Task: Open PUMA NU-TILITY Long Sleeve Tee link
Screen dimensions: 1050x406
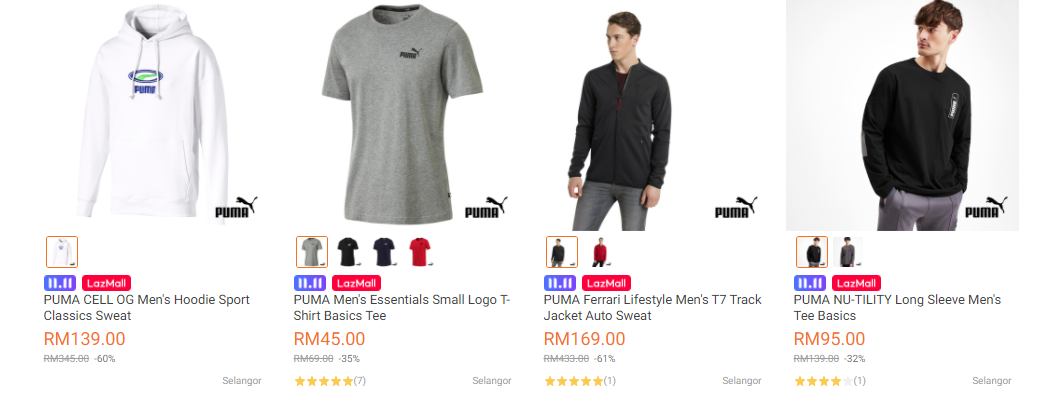Action: [x=897, y=307]
